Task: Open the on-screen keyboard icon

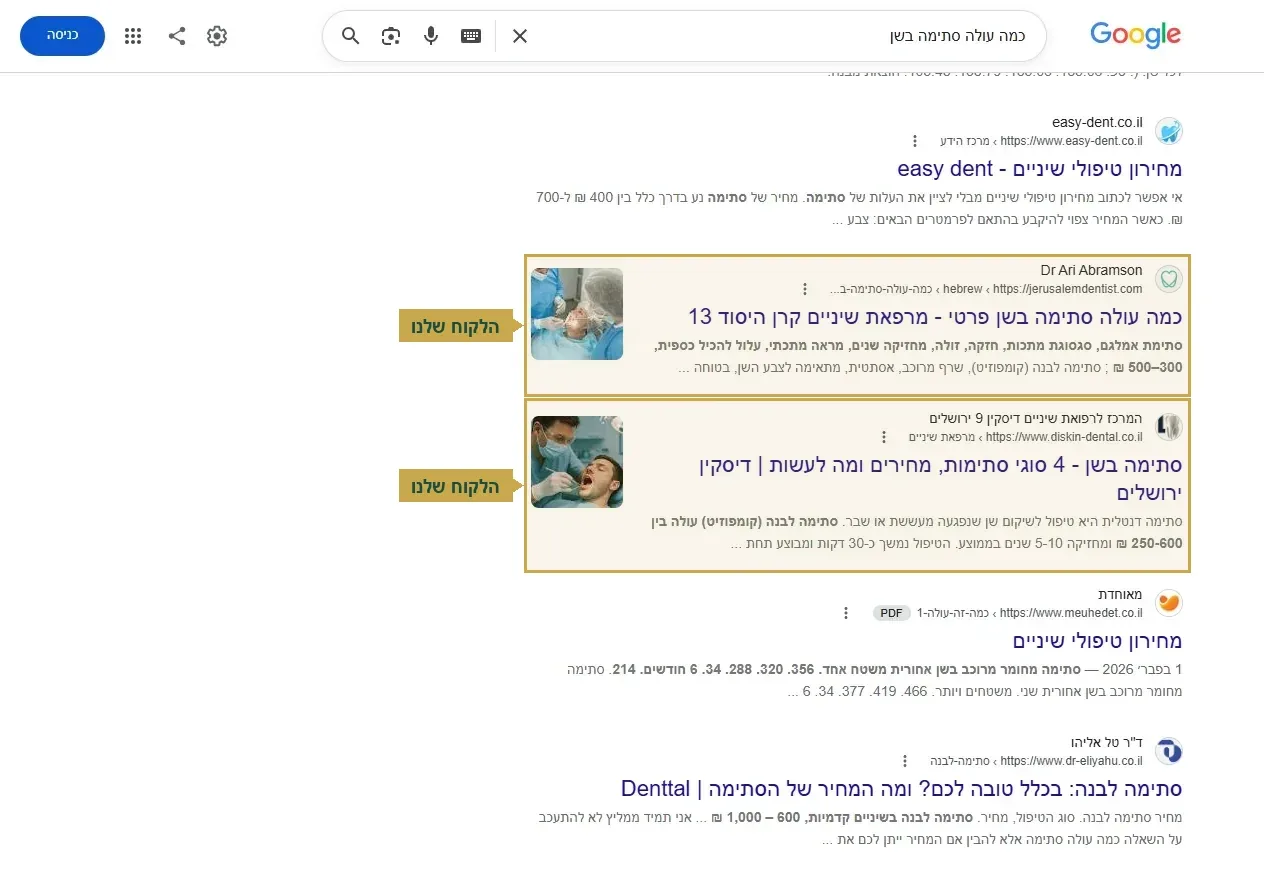Action: tap(471, 36)
